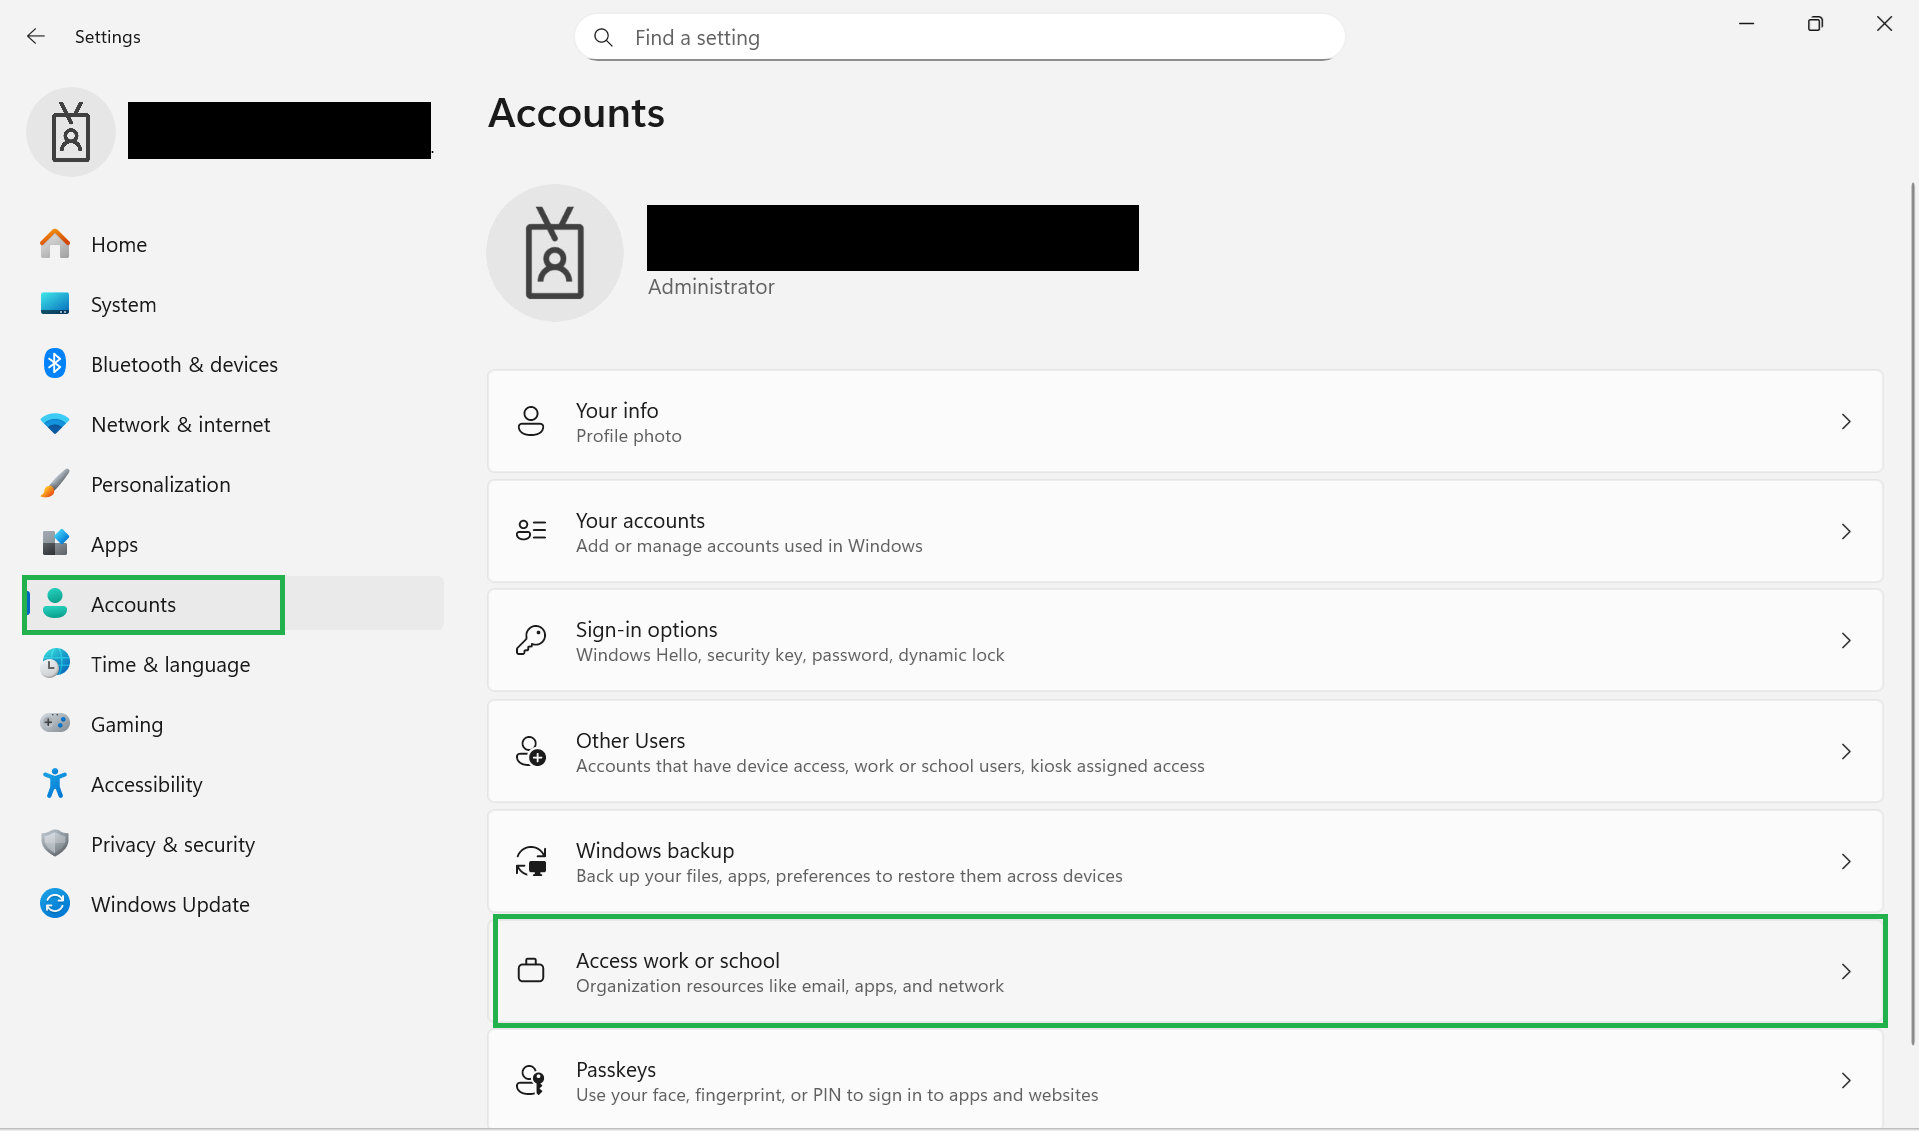Viewport: 1919px width, 1131px height.
Task: Select System in the sidebar
Action: [x=124, y=305]
